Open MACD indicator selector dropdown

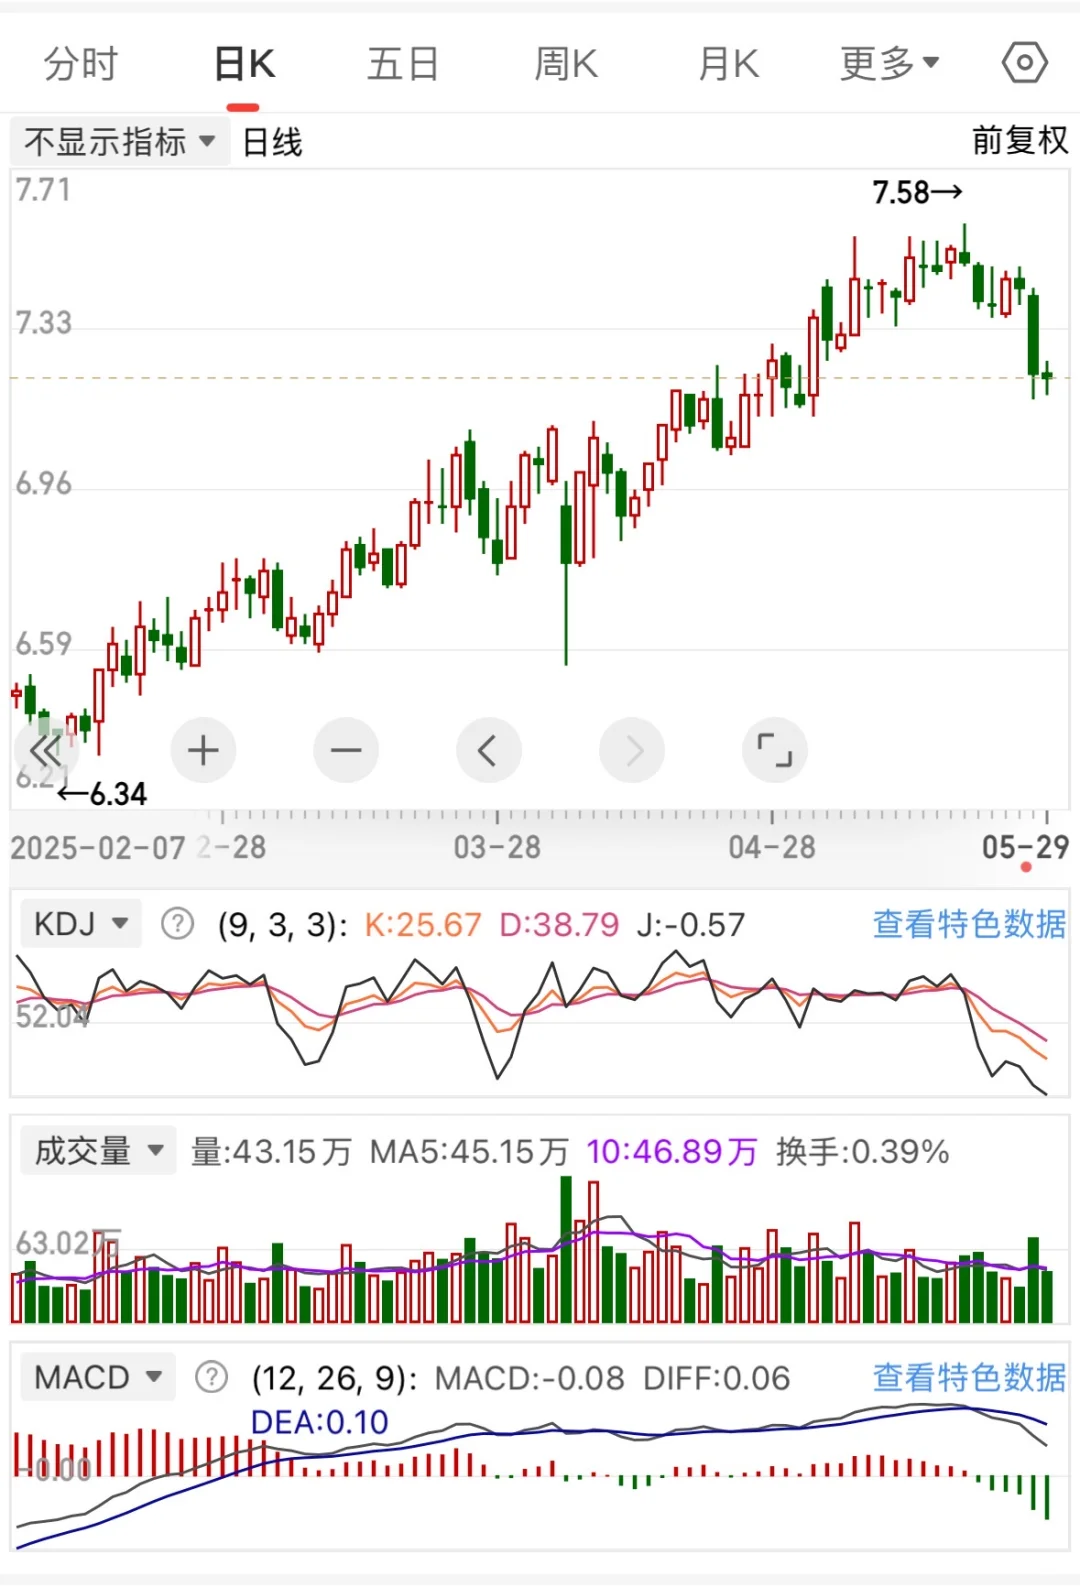click(98, 1377)
